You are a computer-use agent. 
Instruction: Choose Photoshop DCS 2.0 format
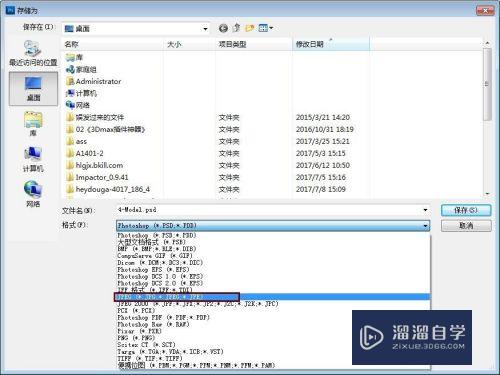click(x=273, y=283)
